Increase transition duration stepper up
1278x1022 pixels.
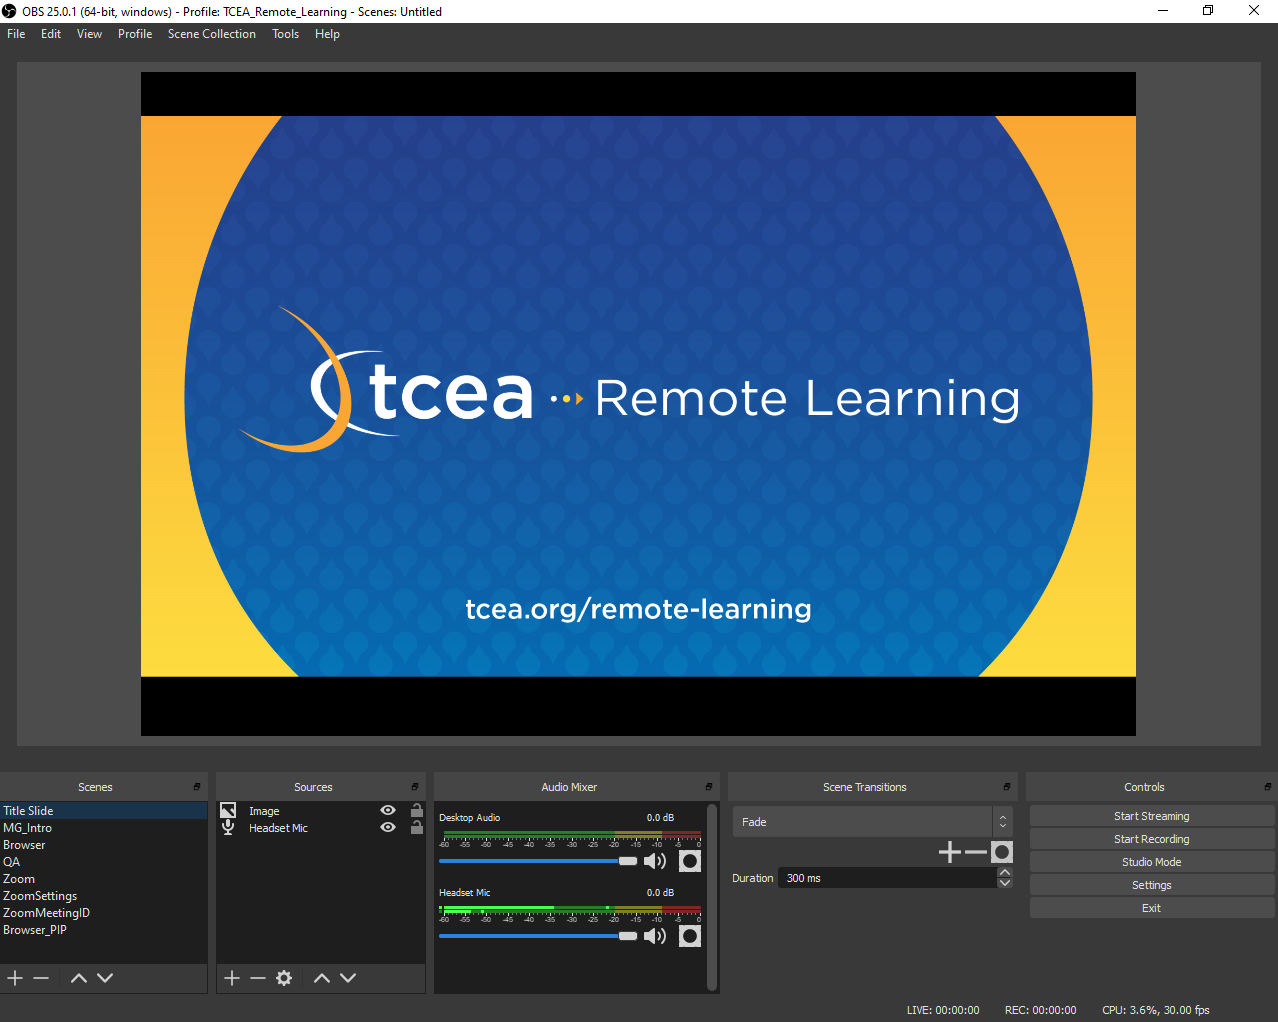[x=1005, y=872]
